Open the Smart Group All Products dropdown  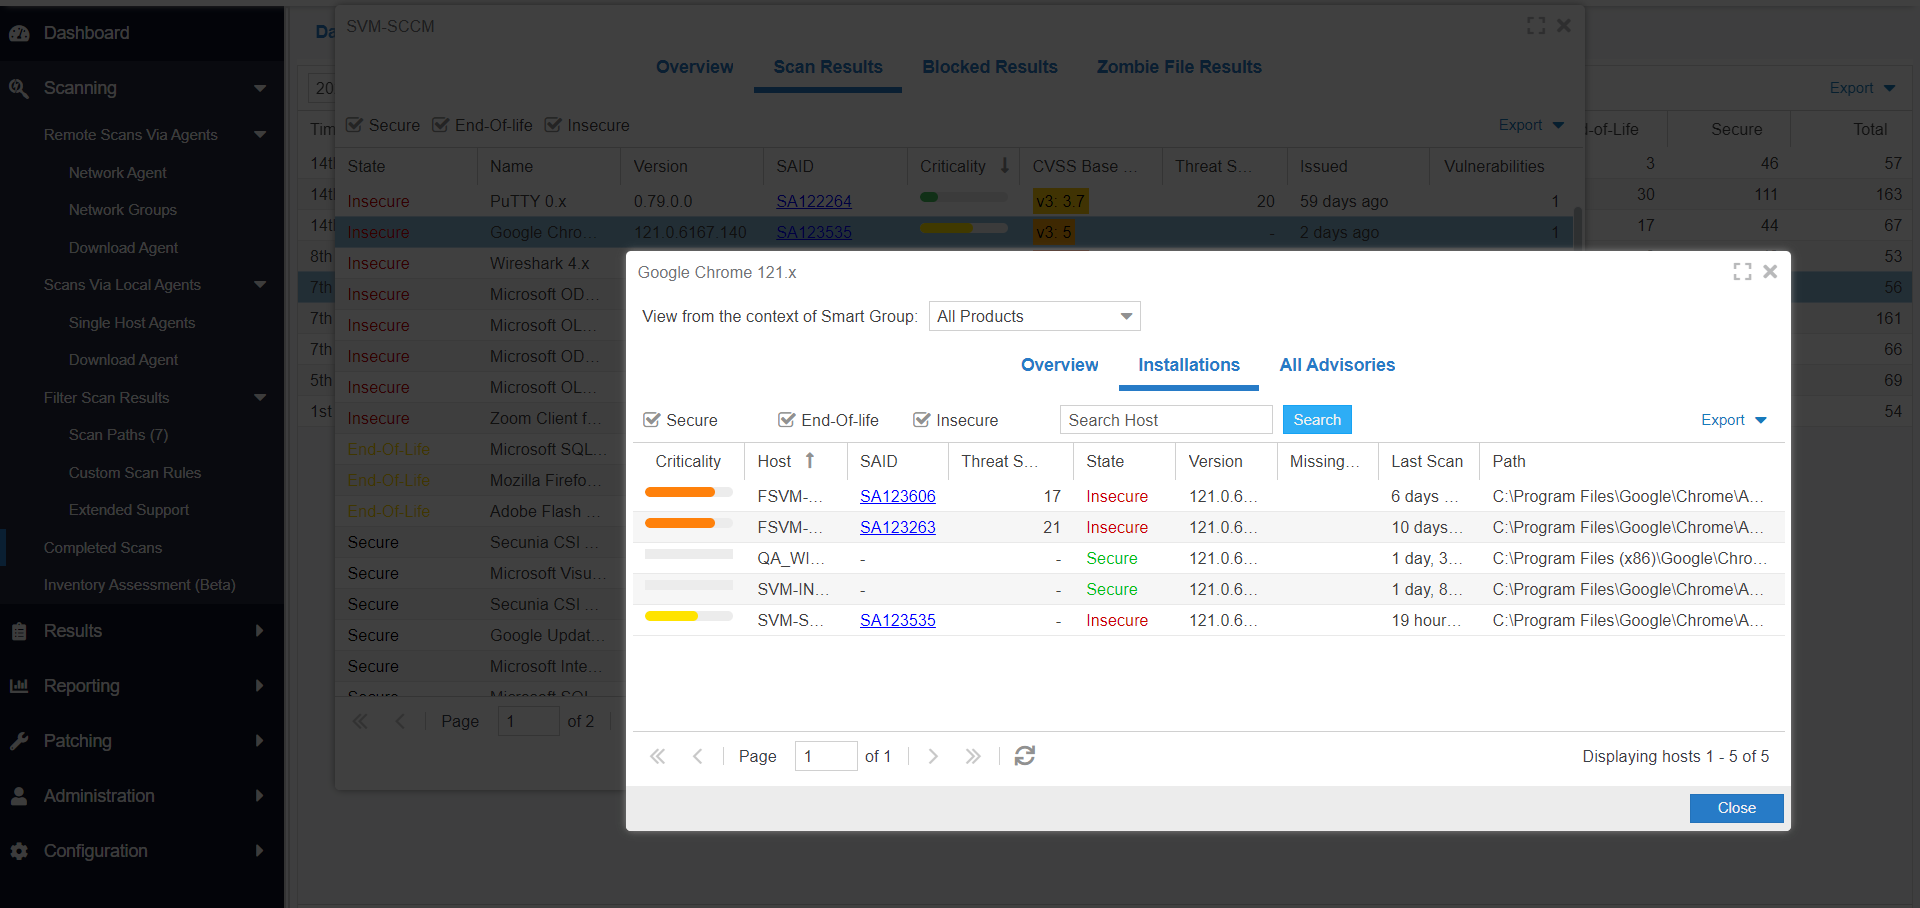tap(1034, 316)
